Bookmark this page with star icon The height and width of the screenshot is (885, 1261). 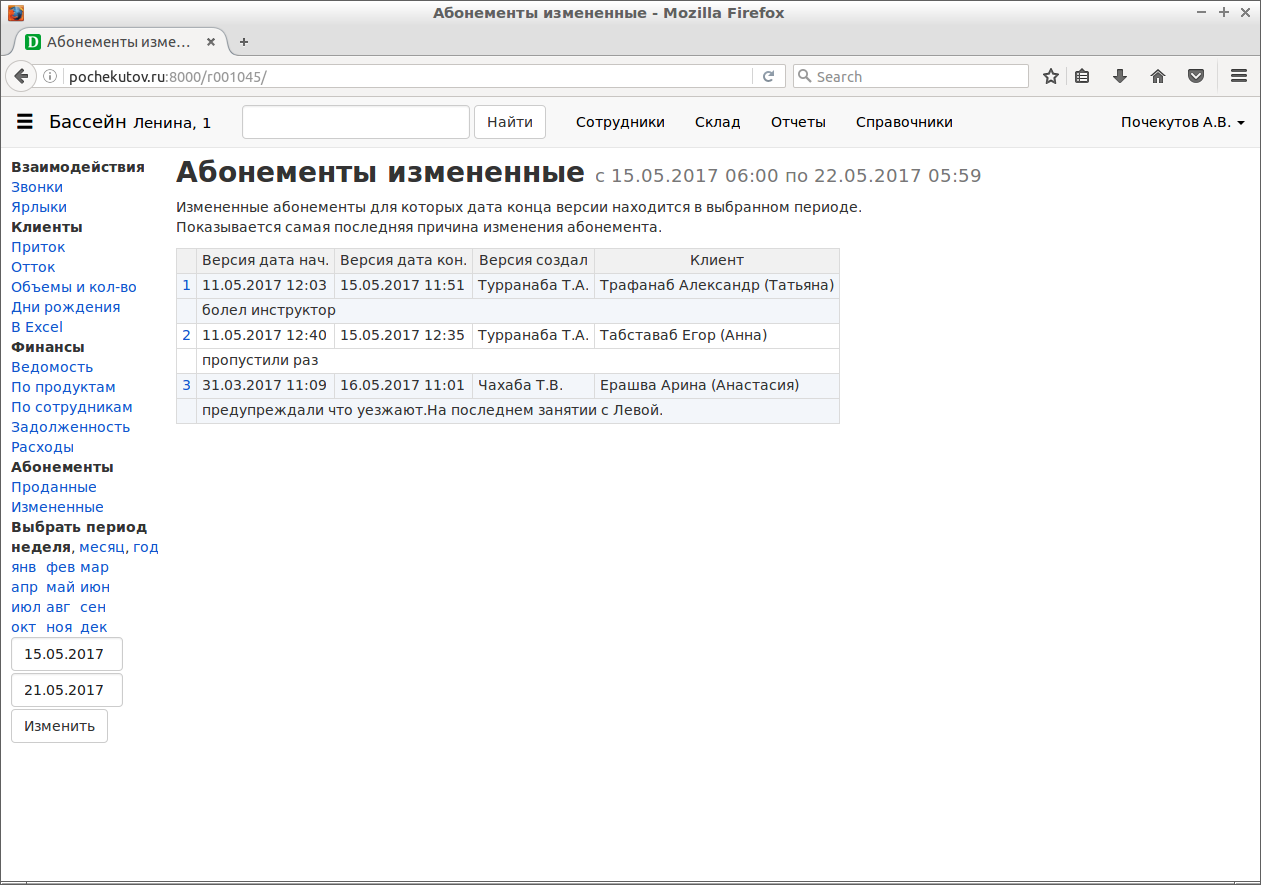coord(1050,76)
